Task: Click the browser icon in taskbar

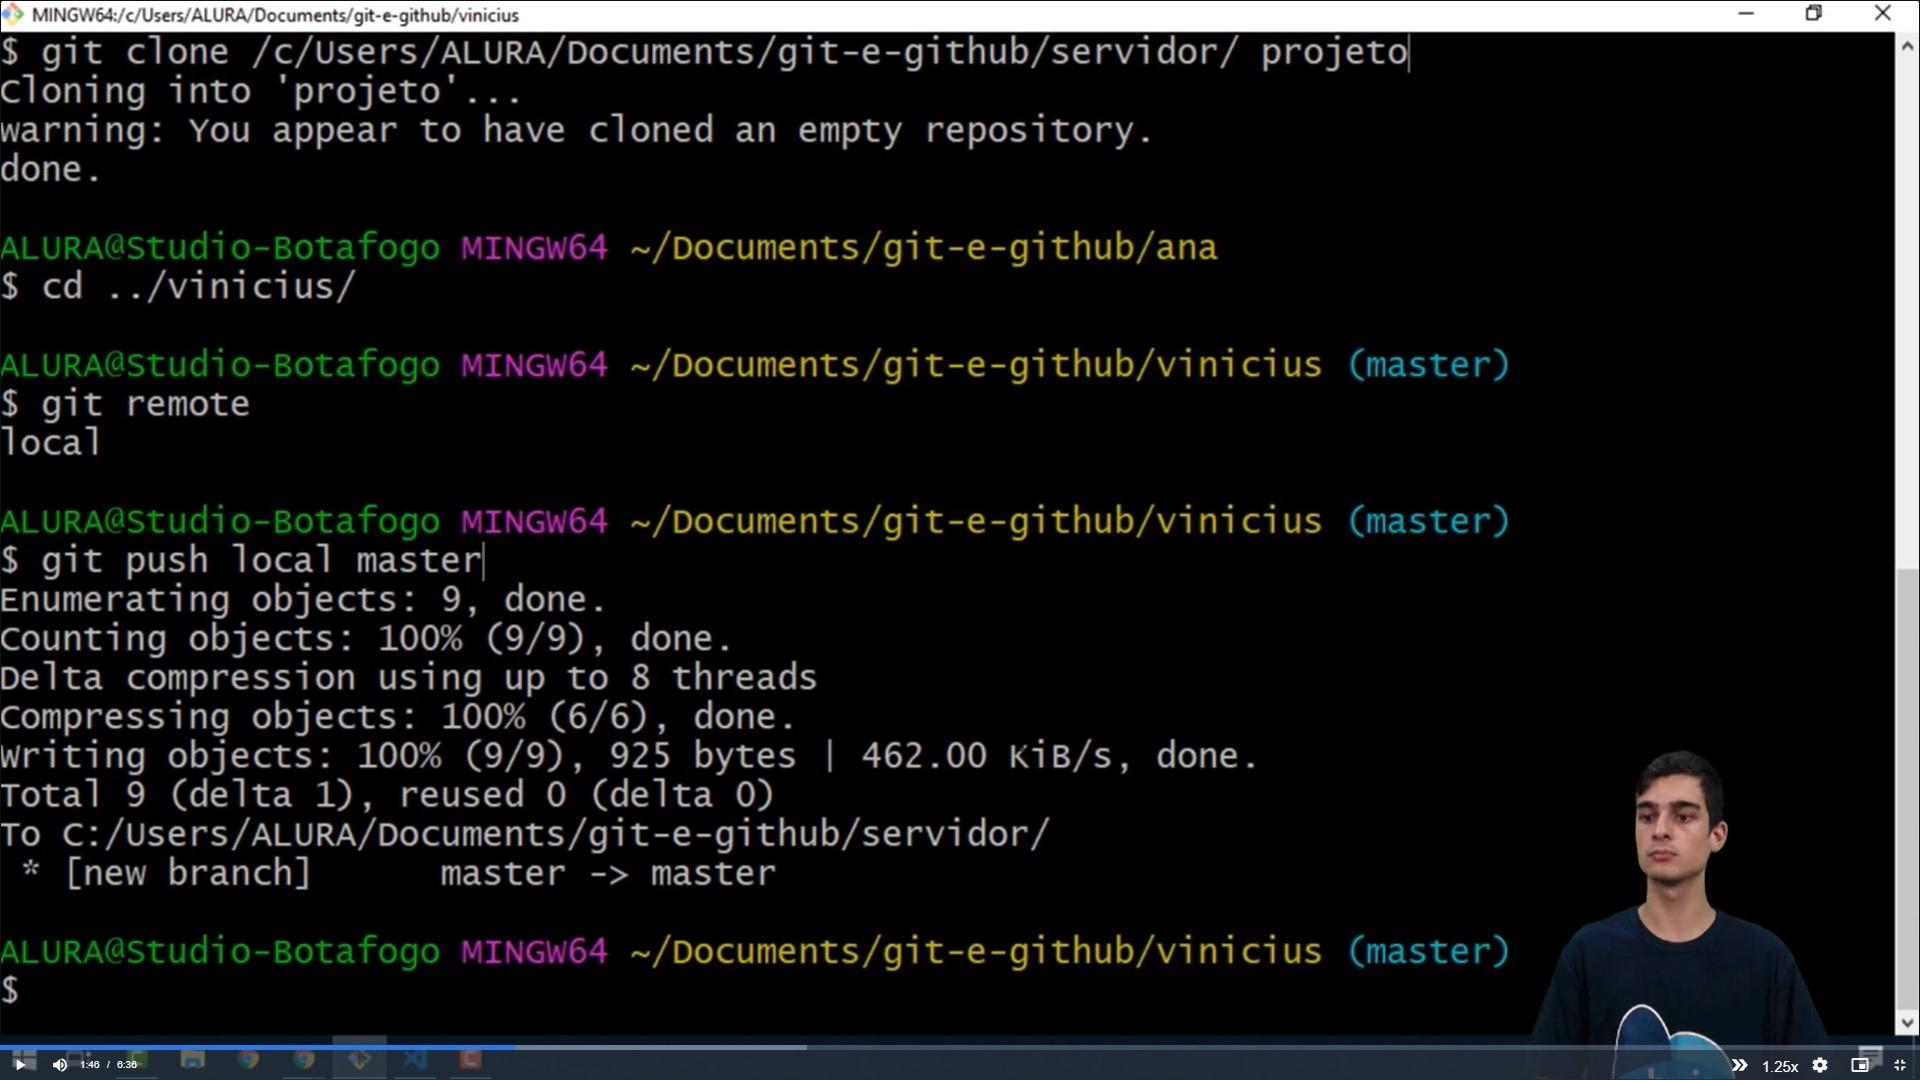Action: [249, 1064]
